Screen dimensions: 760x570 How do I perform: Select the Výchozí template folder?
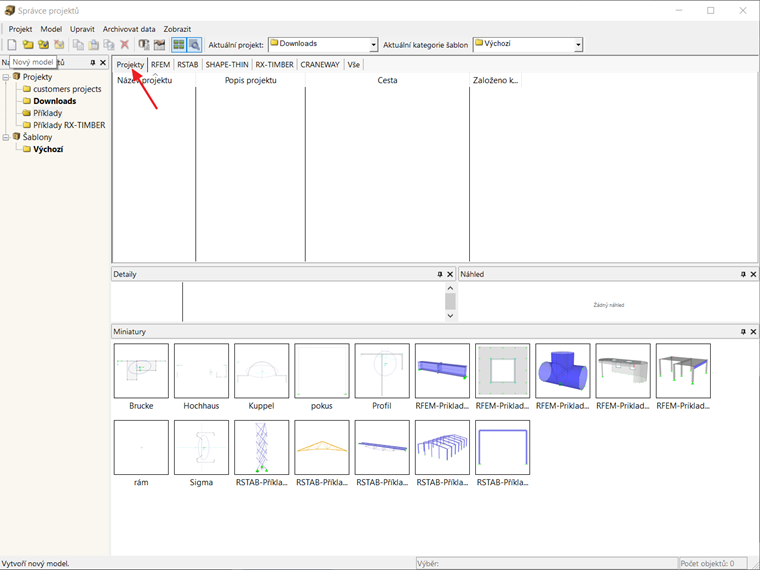tap(48, 149)
